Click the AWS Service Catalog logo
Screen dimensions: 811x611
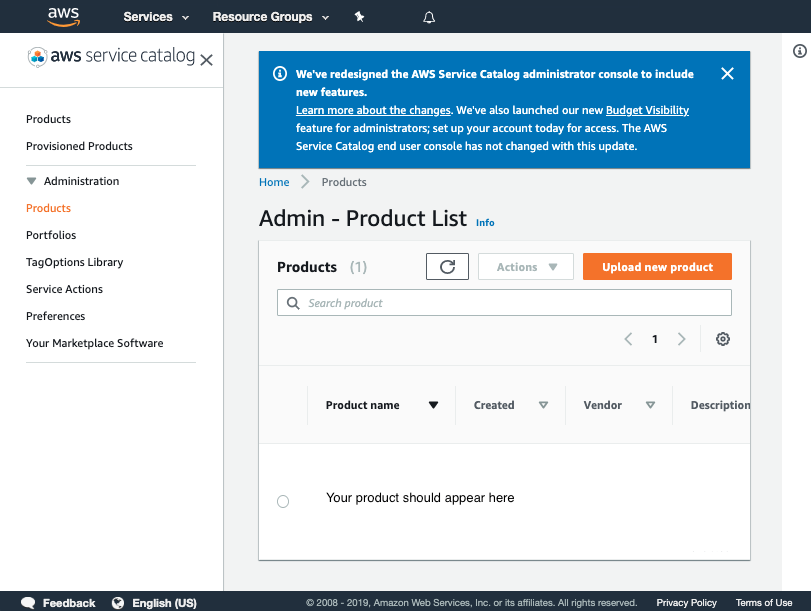point(111,56)
